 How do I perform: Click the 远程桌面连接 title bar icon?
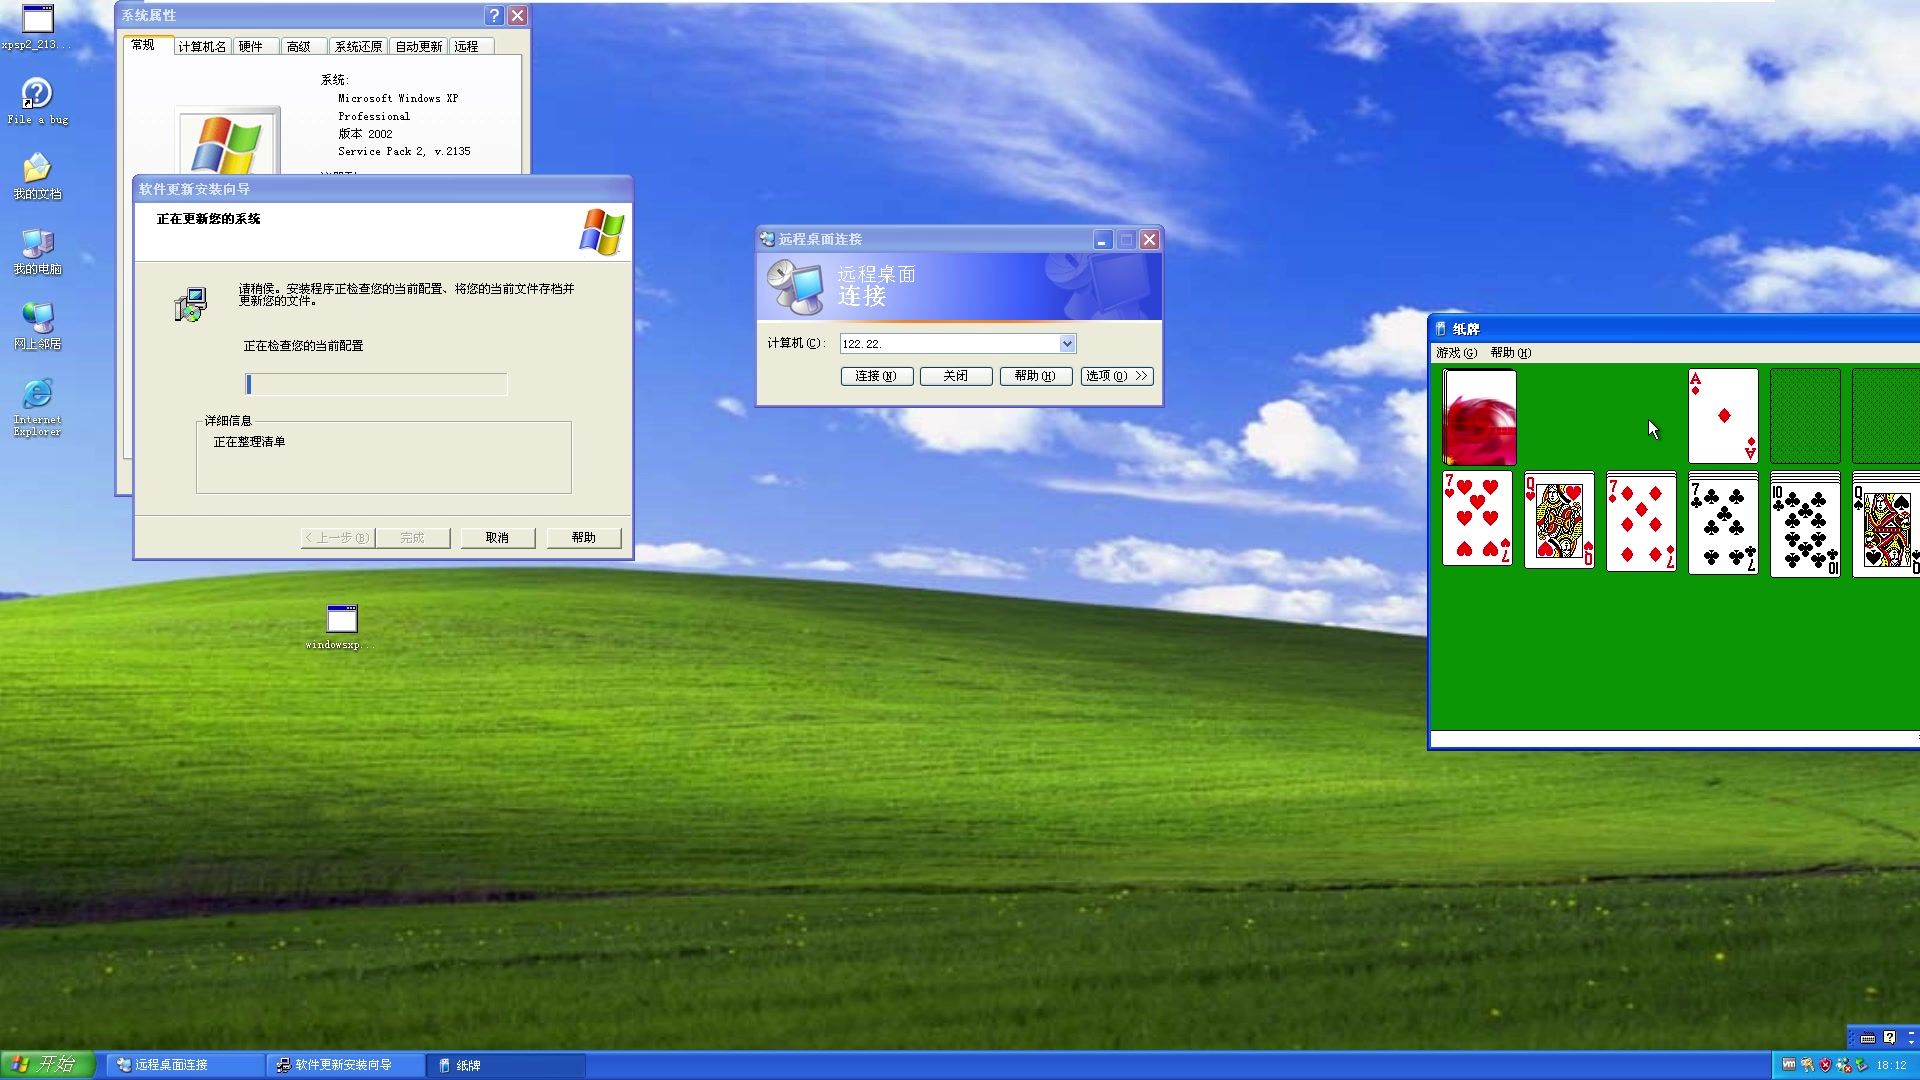[767, 239]
